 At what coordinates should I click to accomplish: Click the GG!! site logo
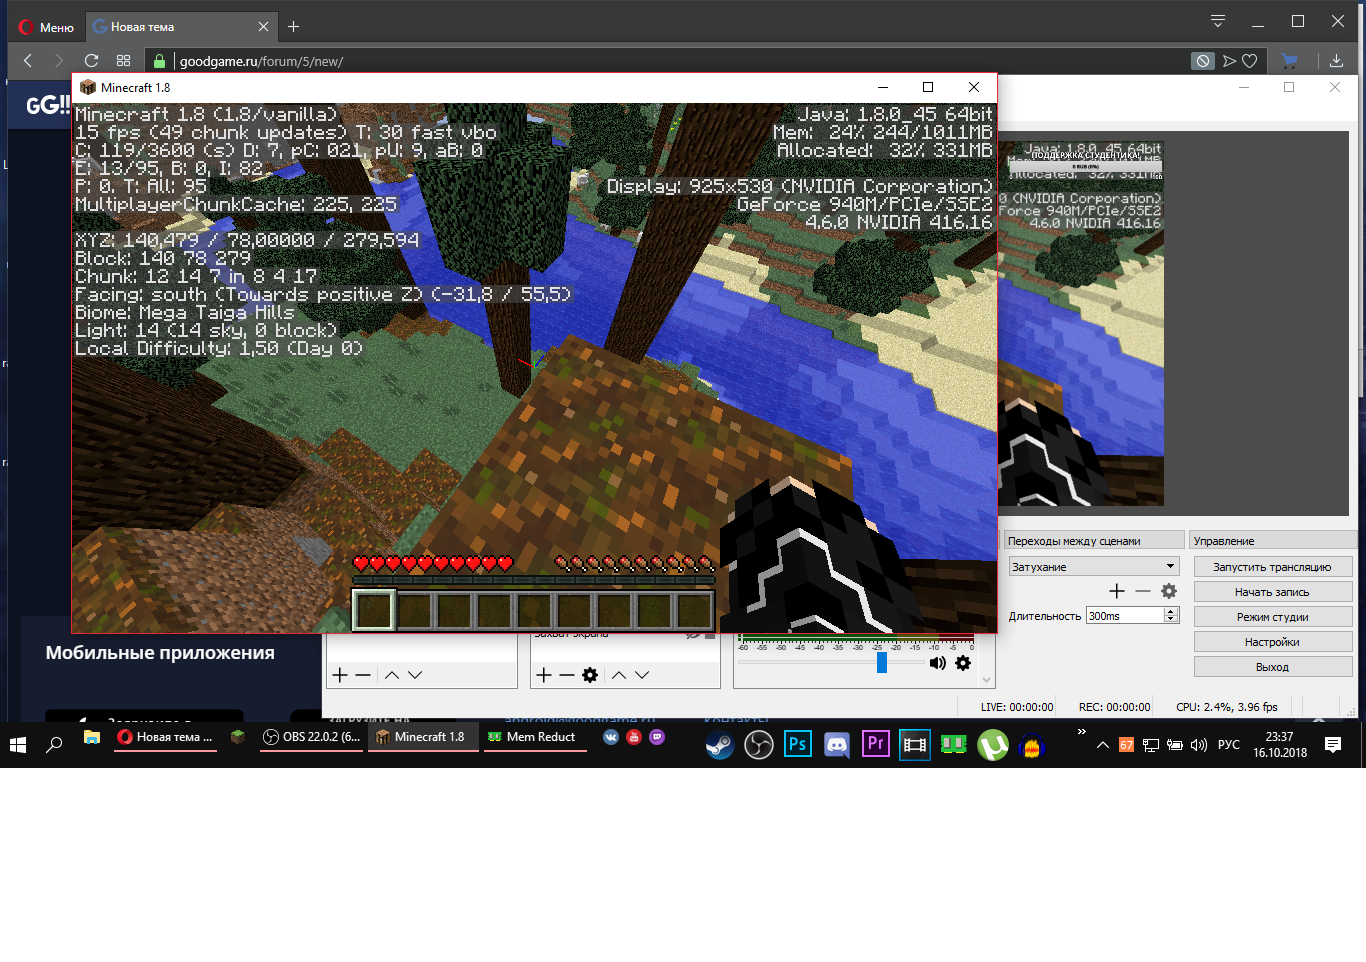(x=47, y=105)
